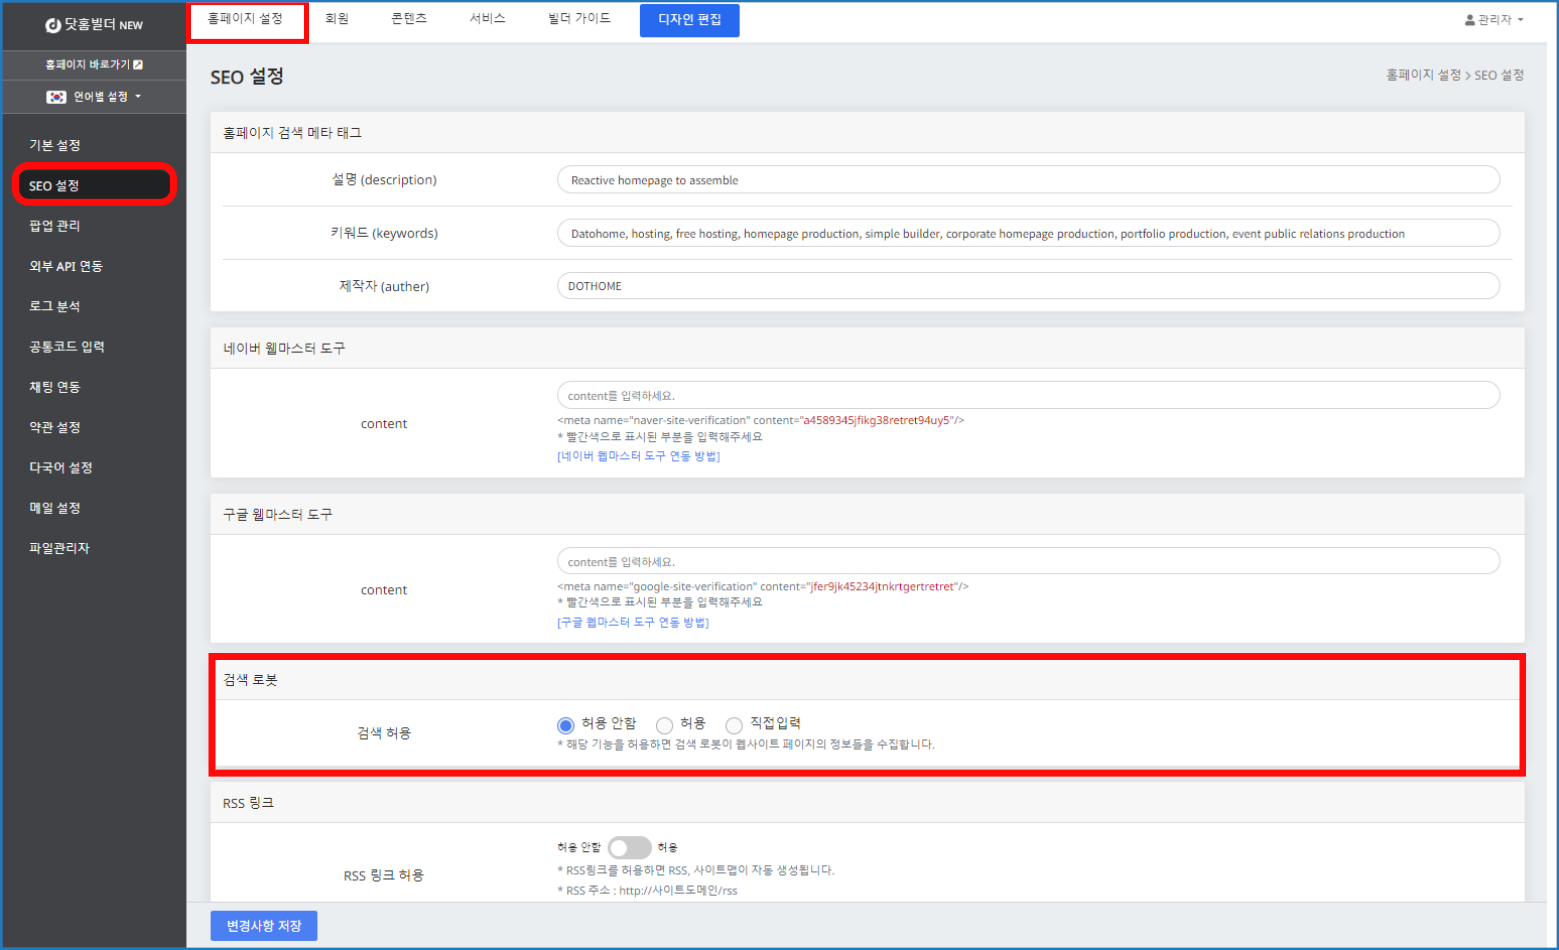Toggle the RSS 링크 허용 switch on
This screenshot has width=1559, height=950.
[x=630, y=847]
